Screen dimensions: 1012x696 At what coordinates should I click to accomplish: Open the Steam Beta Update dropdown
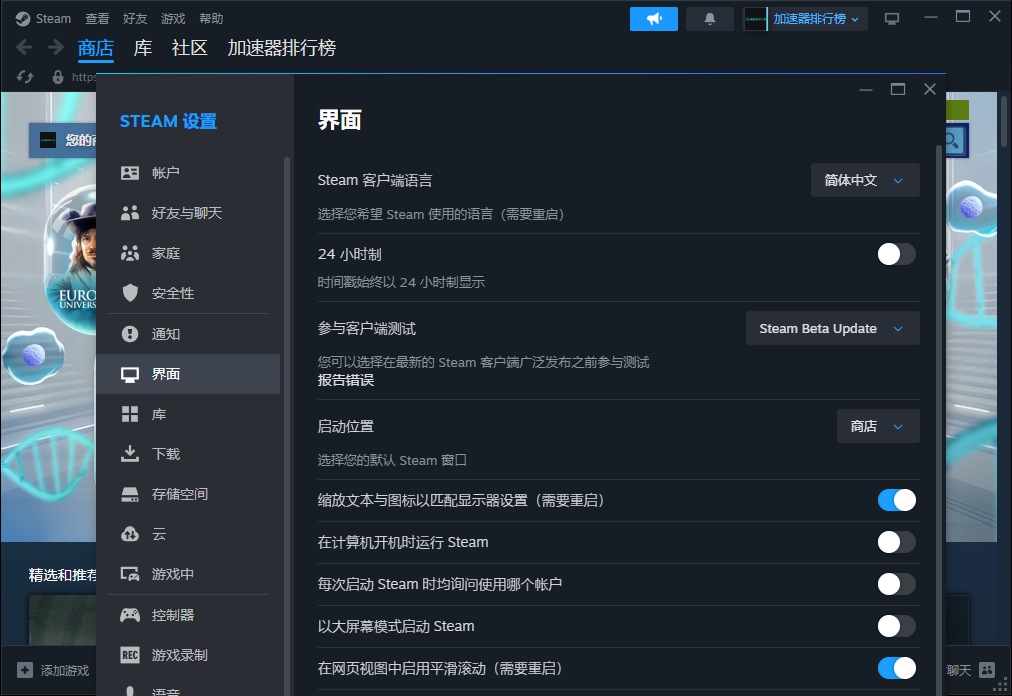pos(833,328)
